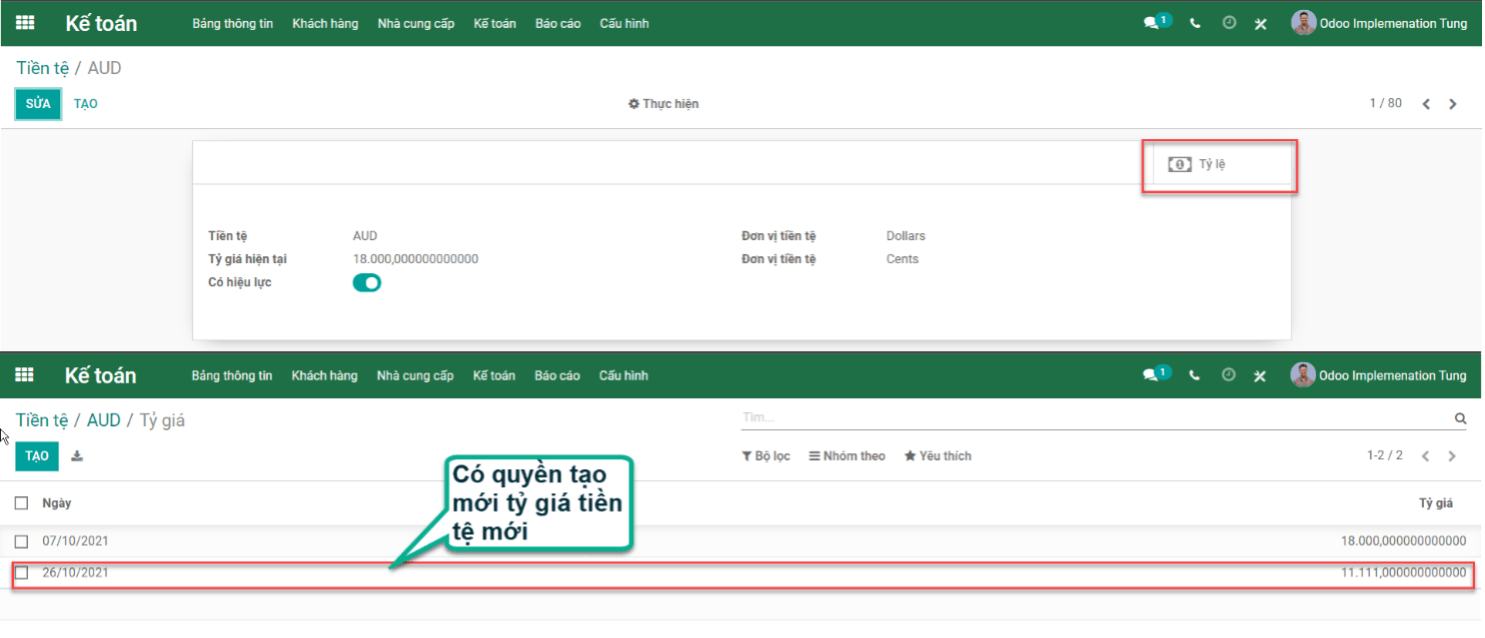Open Báo cáo menu on Tỷ giá list screen
1485x638 pixels.
557,375
